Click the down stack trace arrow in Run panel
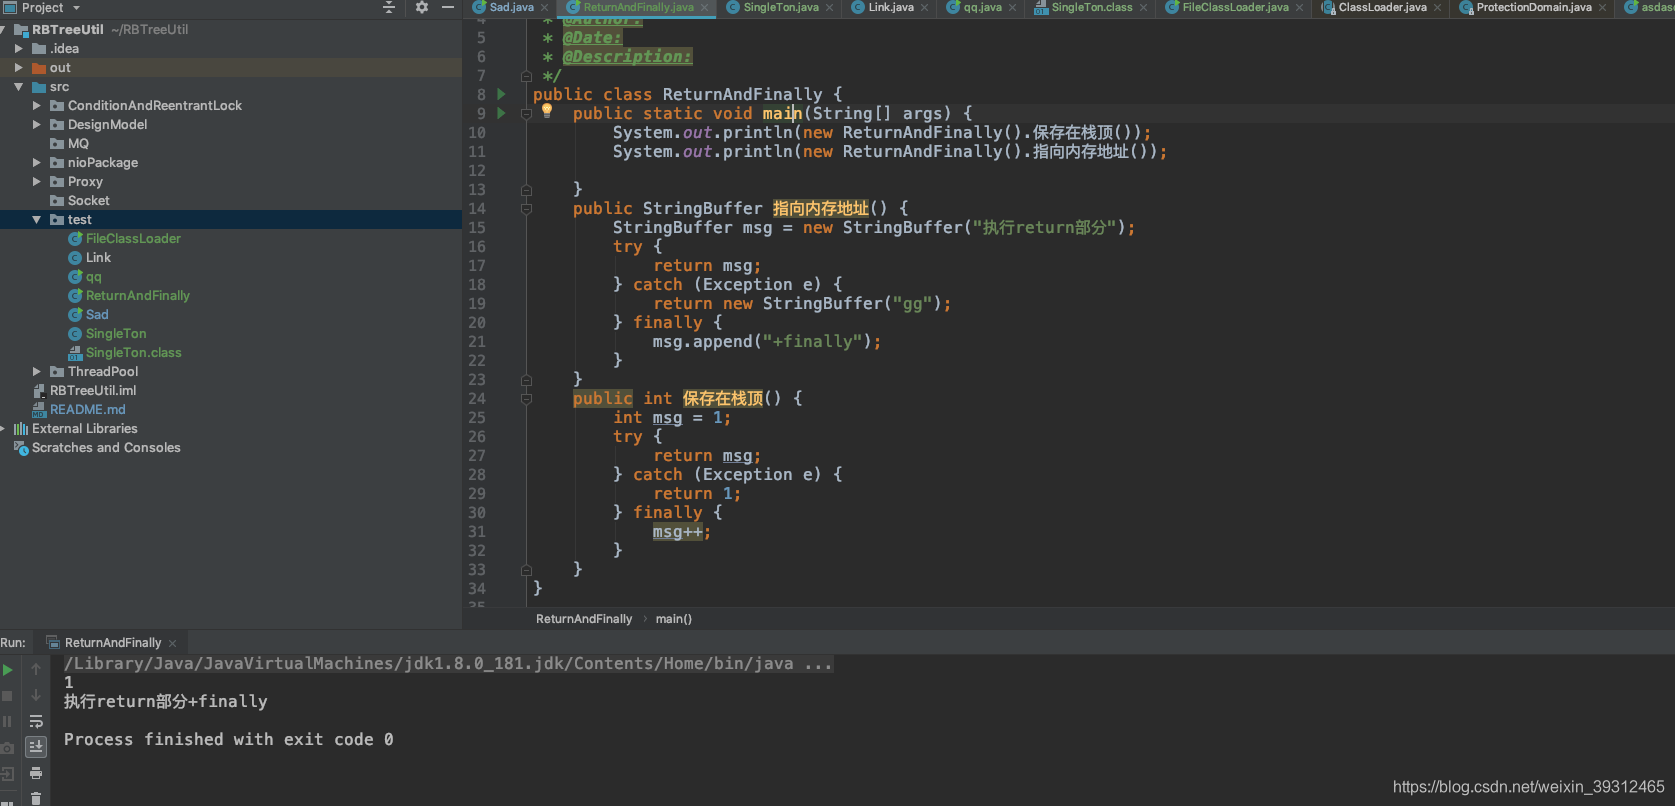 pos(36,695)
